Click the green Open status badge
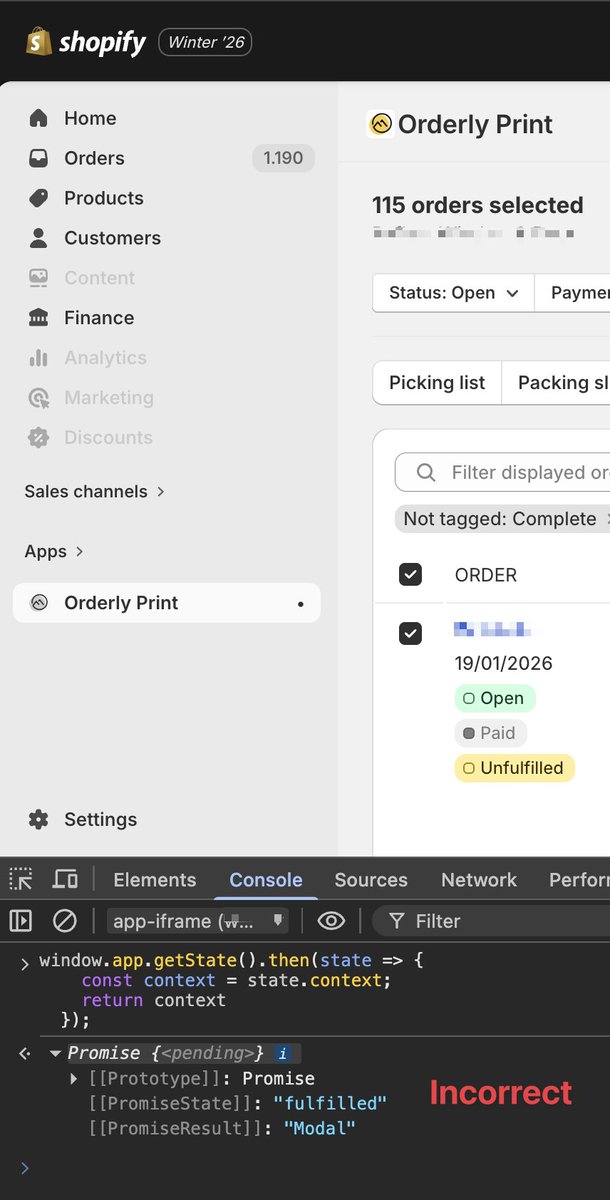The width and height of the screenshot is (610, 1200). click(495, 698)
